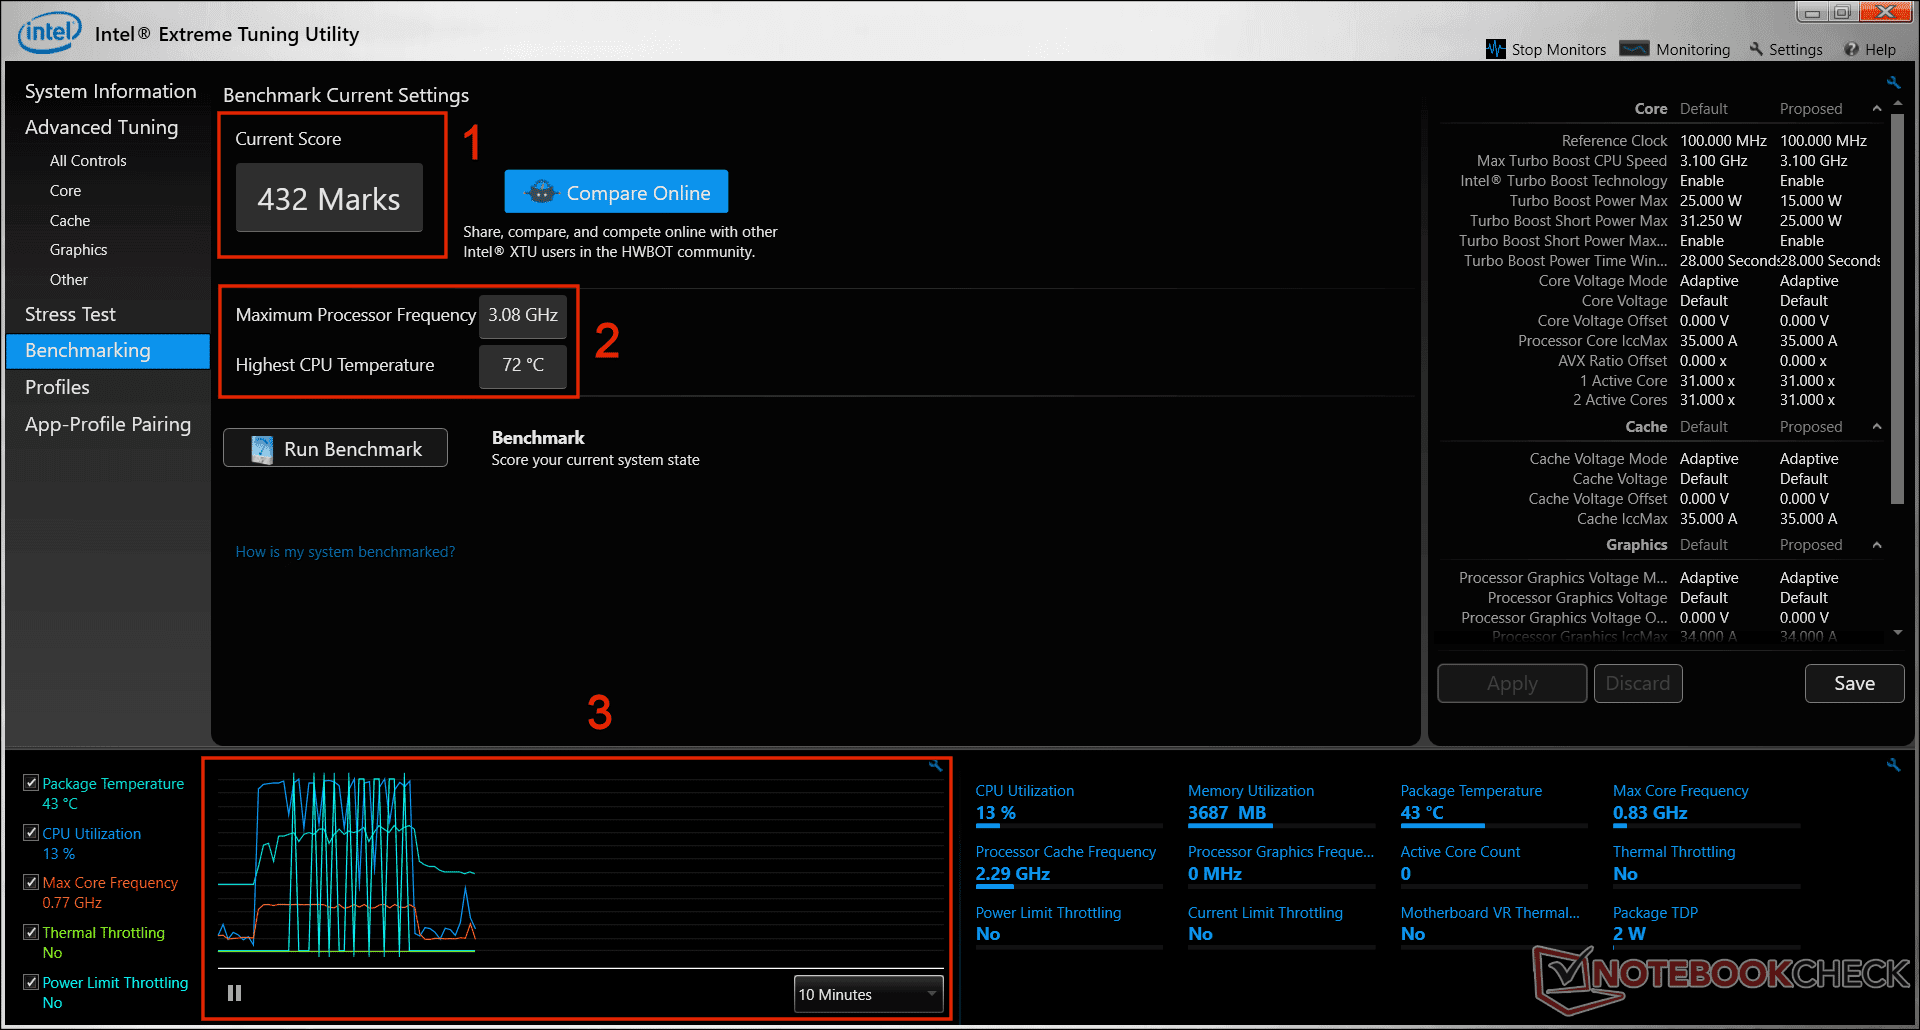The width and height of the screenshot is (1920, 1030).
Task: Click the Apply button
Action: coord(1512,683)
